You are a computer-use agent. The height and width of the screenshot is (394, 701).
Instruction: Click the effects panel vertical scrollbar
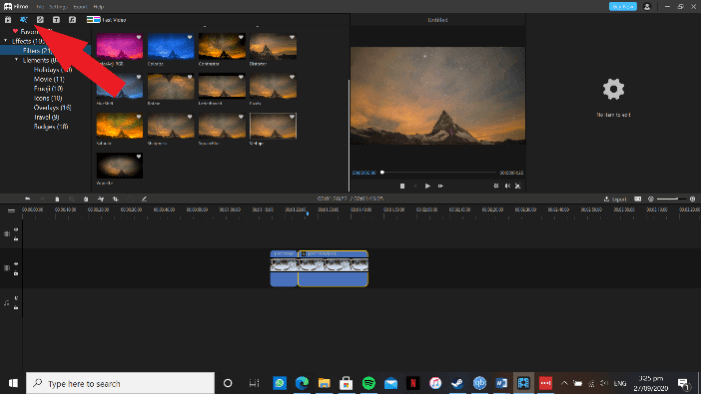pos(349,135)
